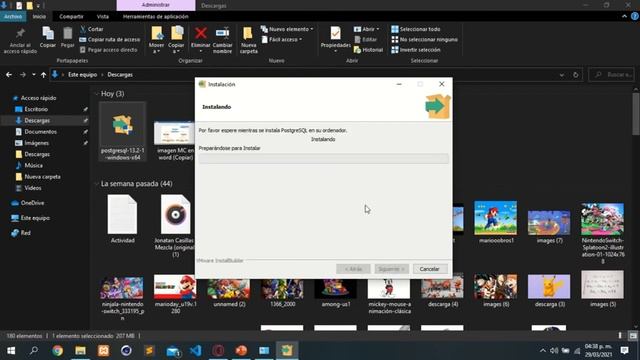
Task: Click the Administrar contextual tab
Action: [156, 5]
